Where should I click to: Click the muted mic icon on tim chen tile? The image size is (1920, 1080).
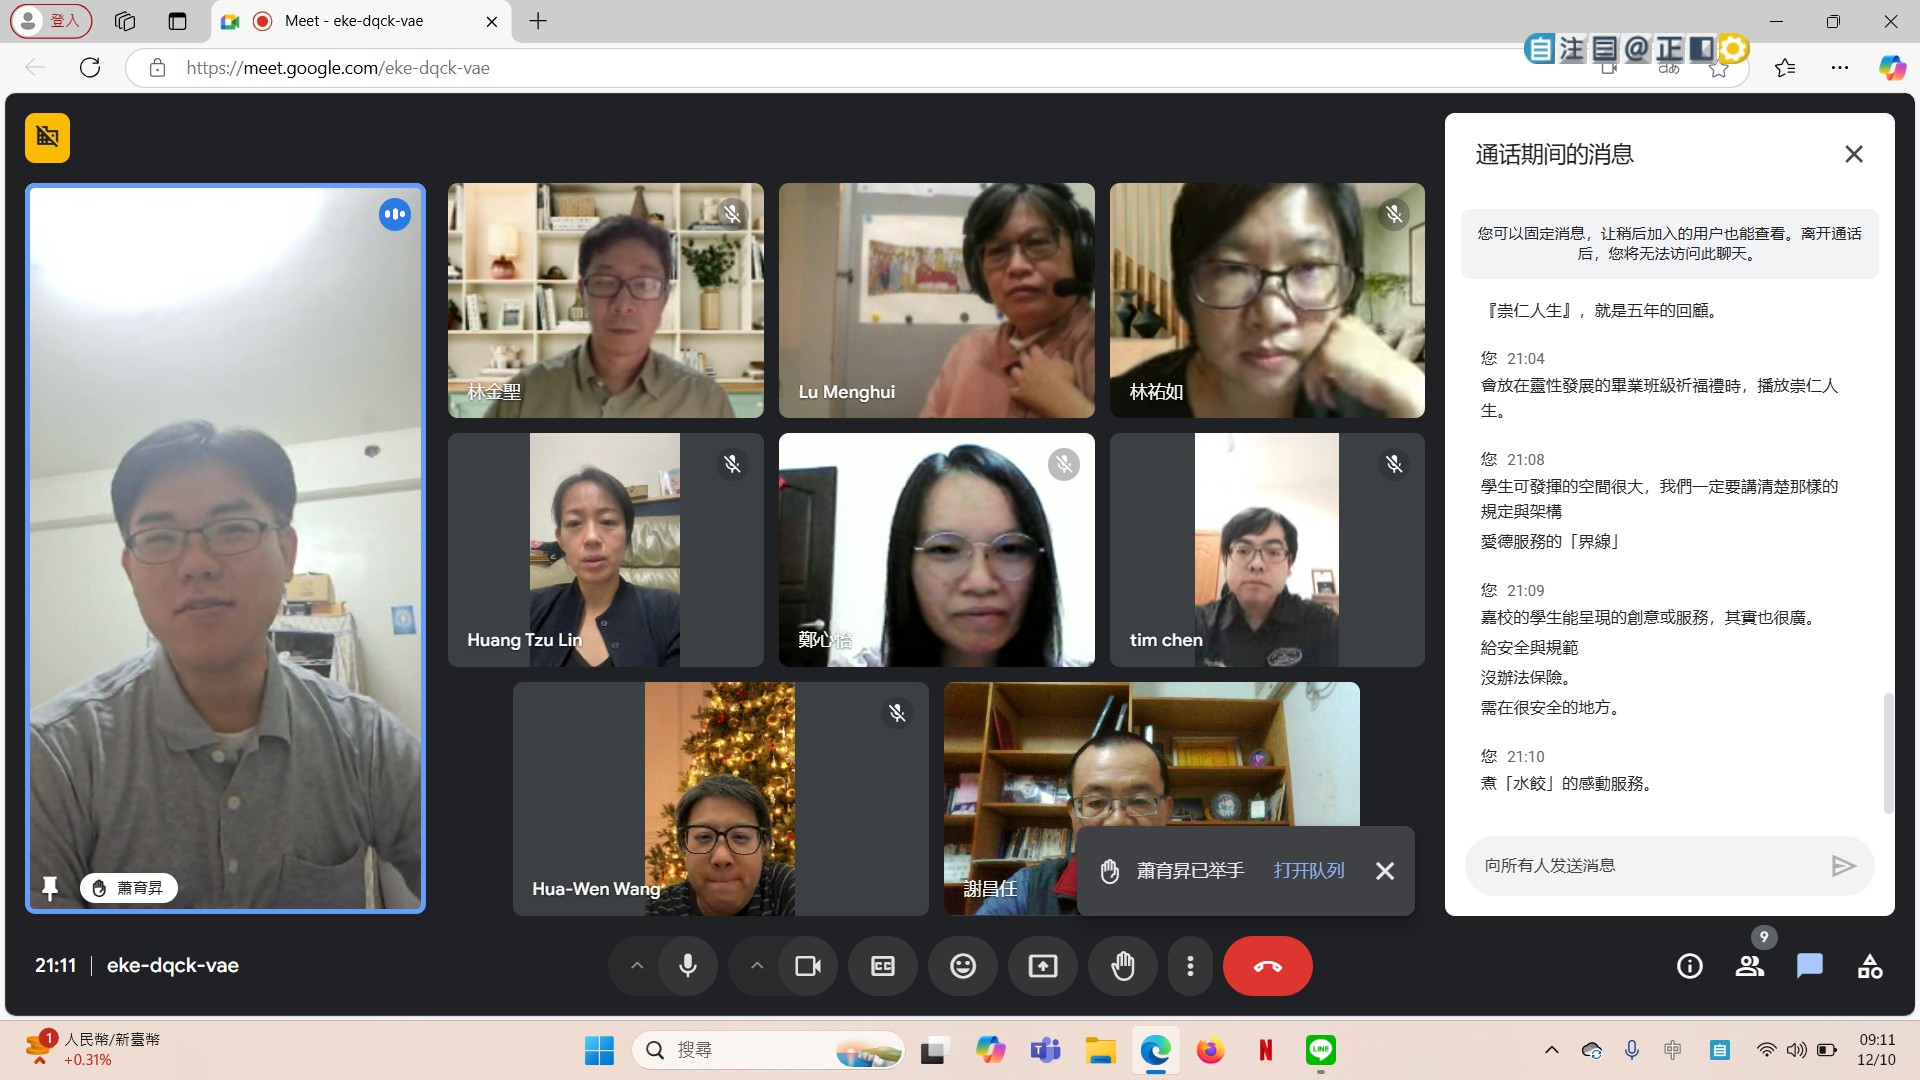(x=1394, y=464)
